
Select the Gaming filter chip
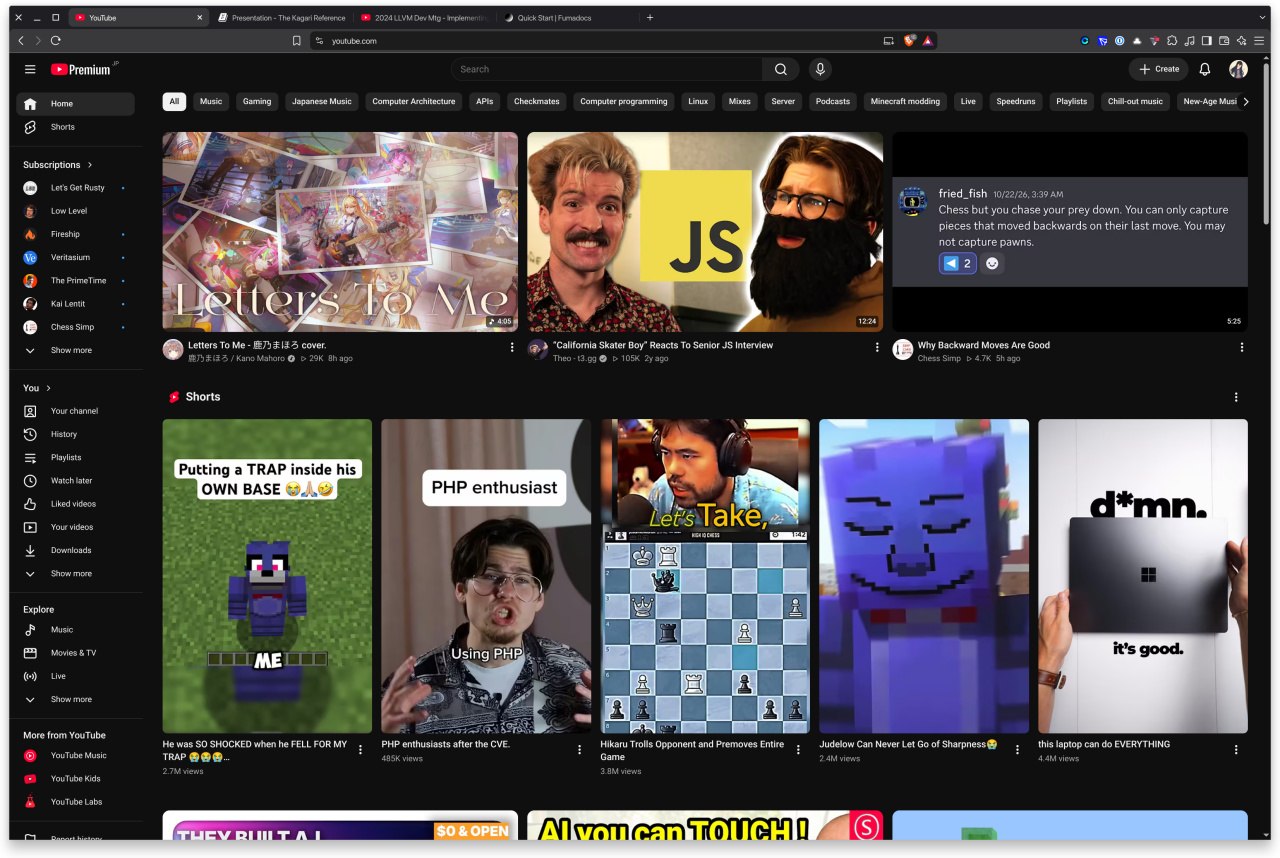pos(257,101)
